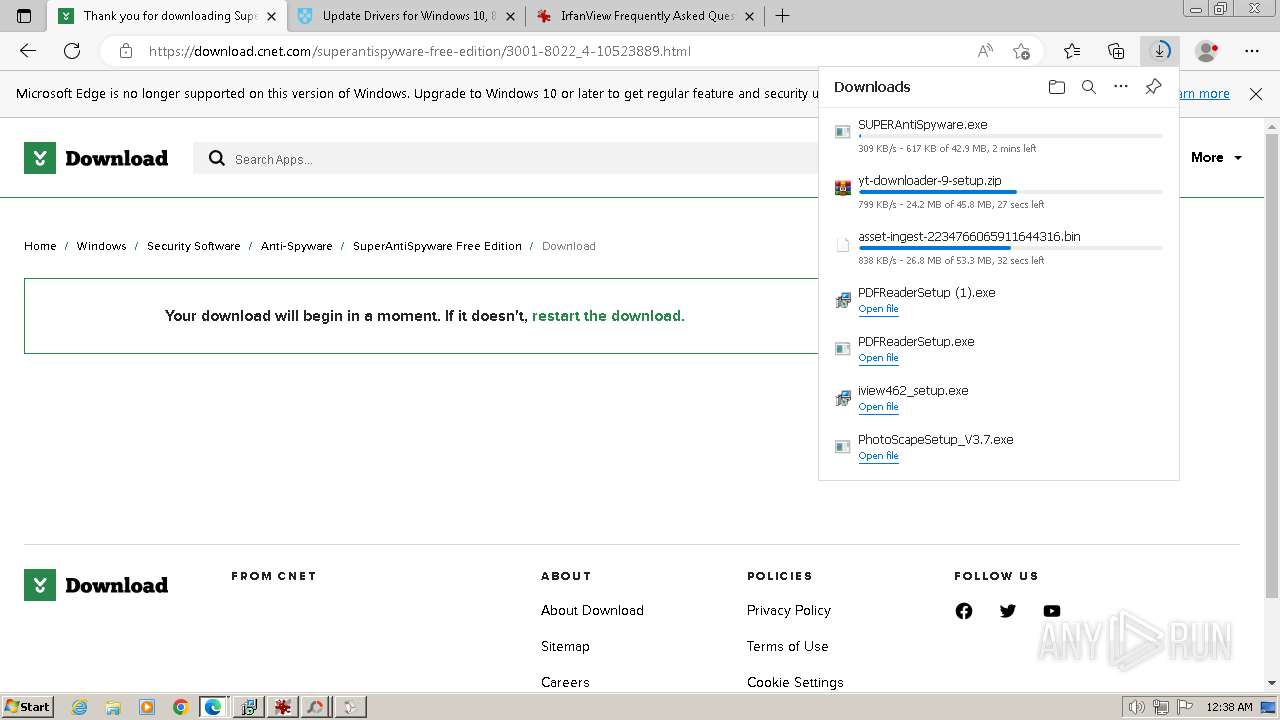Click restart the download link
Image resolution: width=1280 pixels, height=720 pixels.
pyautogui.click(x=608, y=316)
